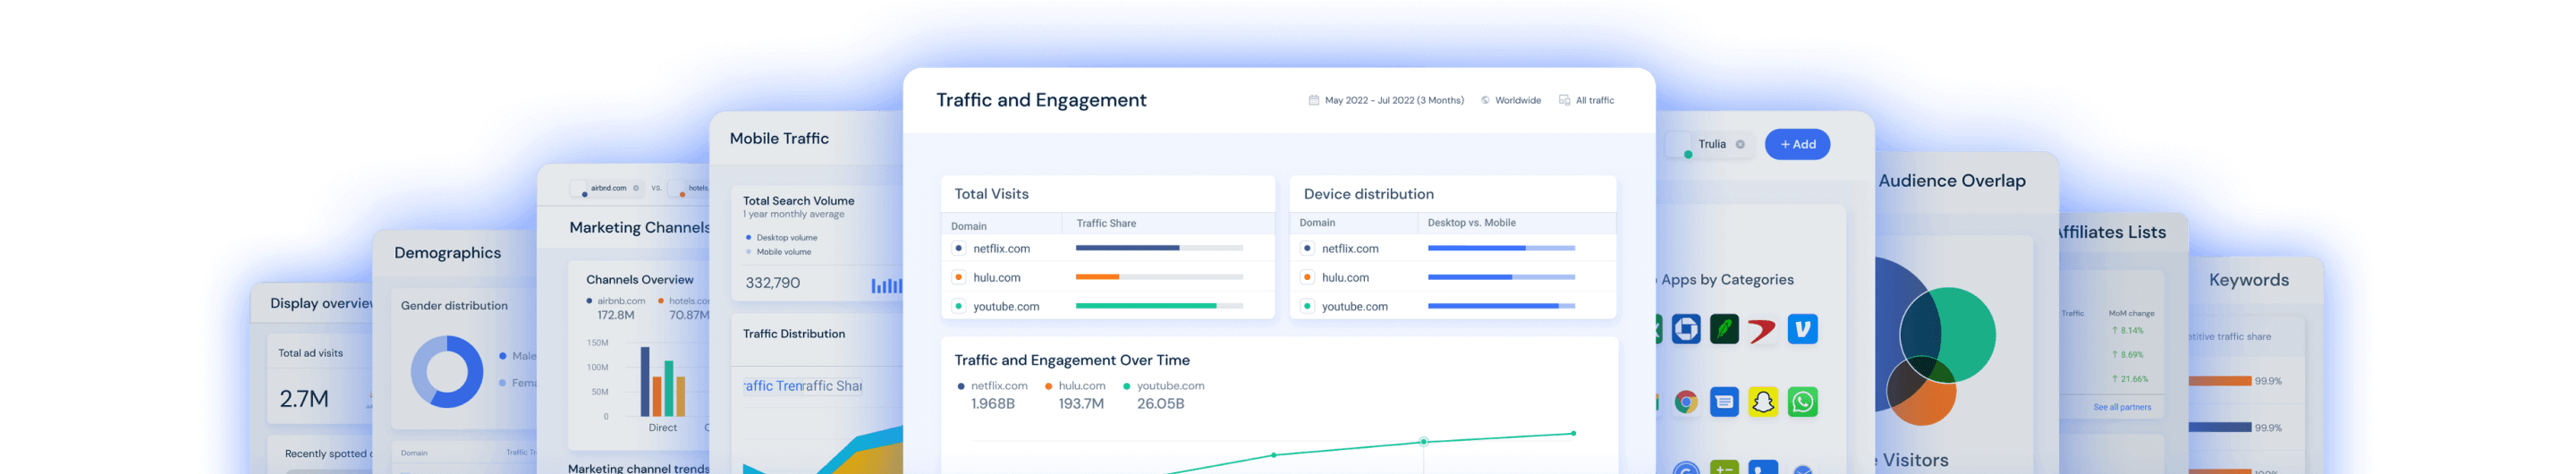Expand the All traffic filter
Viewport: 2576px width, 474px height.
1594,100
